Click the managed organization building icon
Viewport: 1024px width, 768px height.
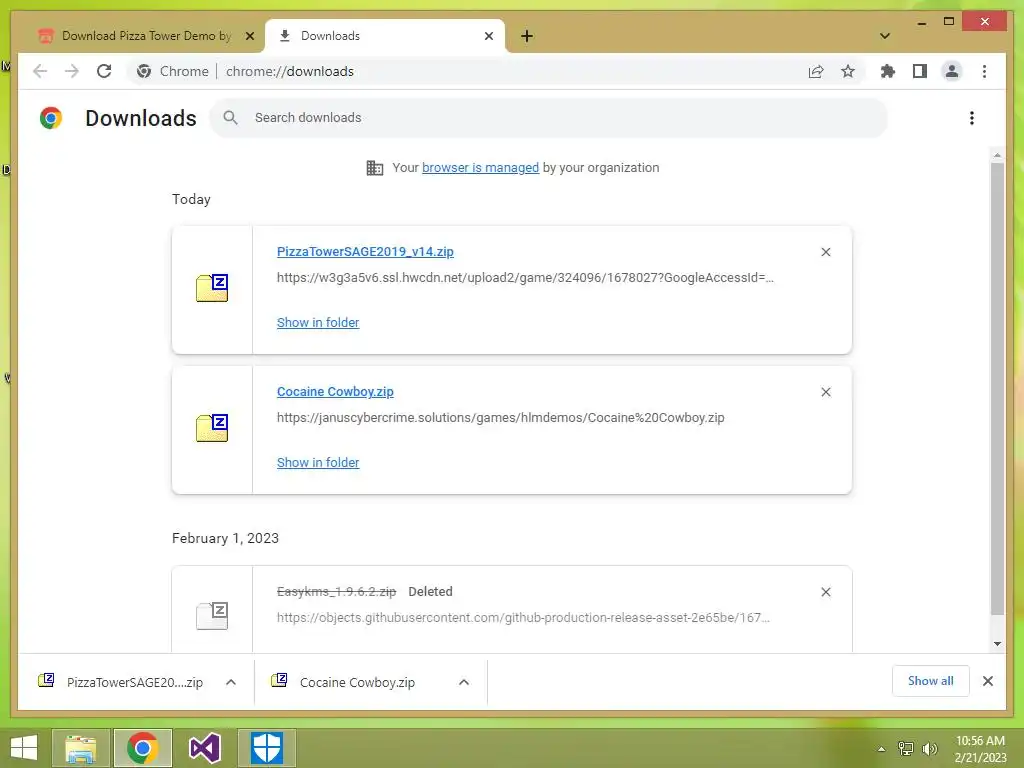375,168
